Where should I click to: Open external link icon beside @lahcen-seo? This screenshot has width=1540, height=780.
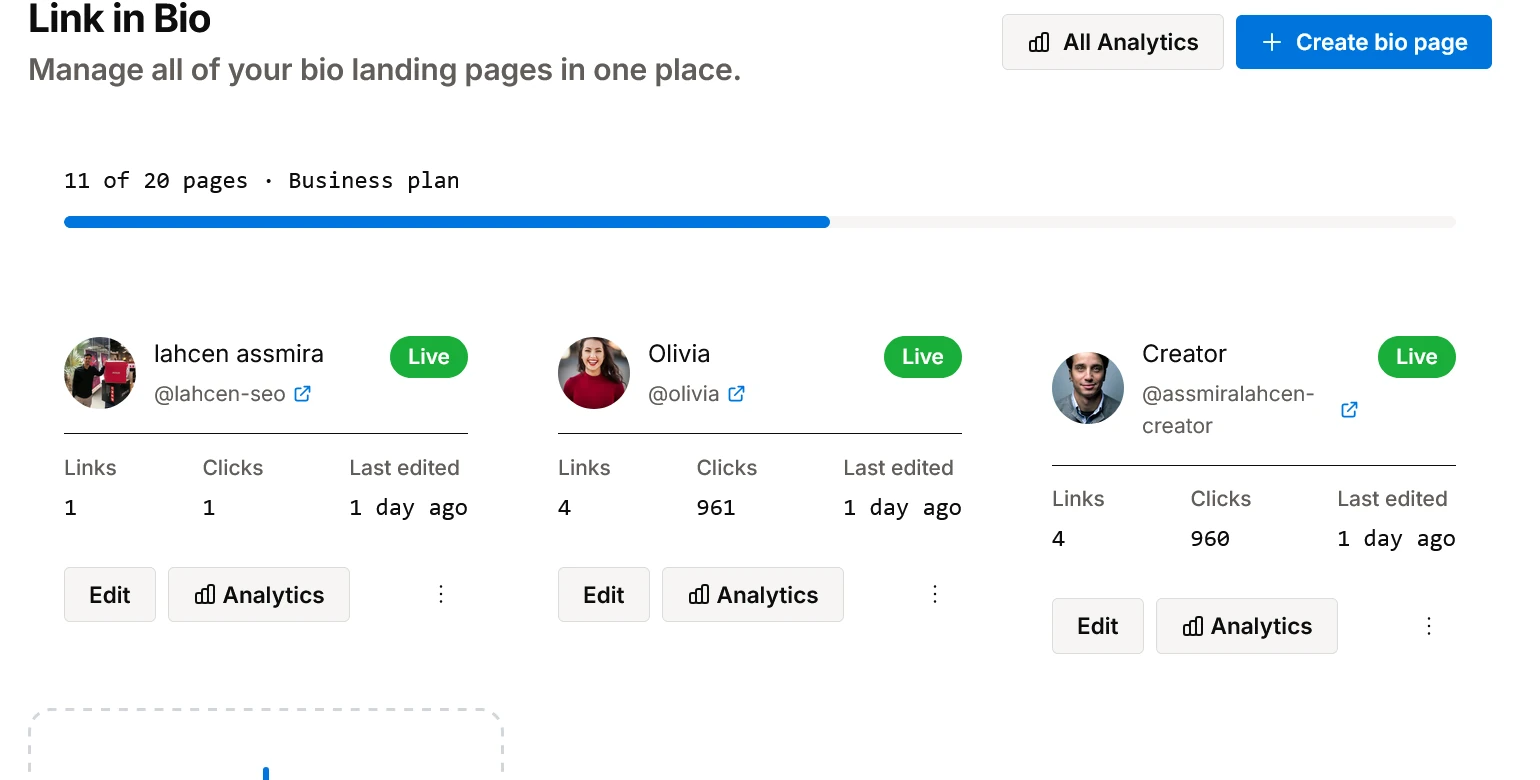point(302,394)
